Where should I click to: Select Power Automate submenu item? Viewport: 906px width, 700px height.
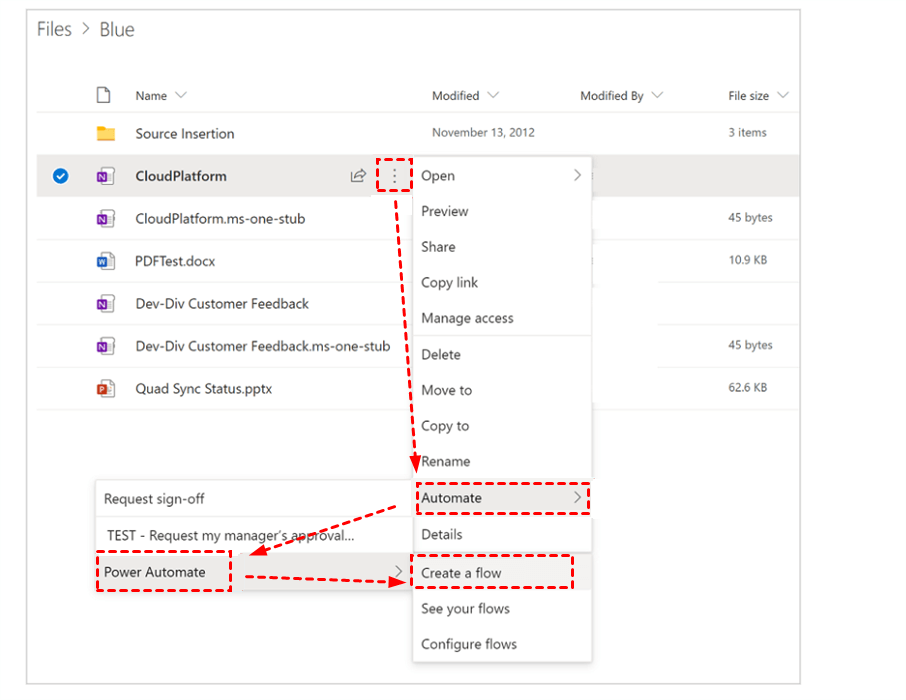point(253,572)
